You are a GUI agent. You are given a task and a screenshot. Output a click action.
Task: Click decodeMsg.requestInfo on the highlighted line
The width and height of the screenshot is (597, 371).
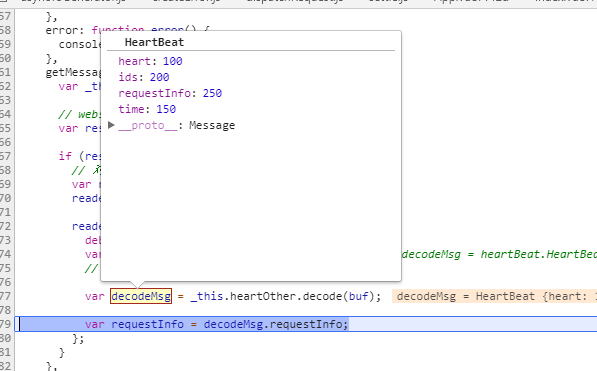tap(276, 324)
